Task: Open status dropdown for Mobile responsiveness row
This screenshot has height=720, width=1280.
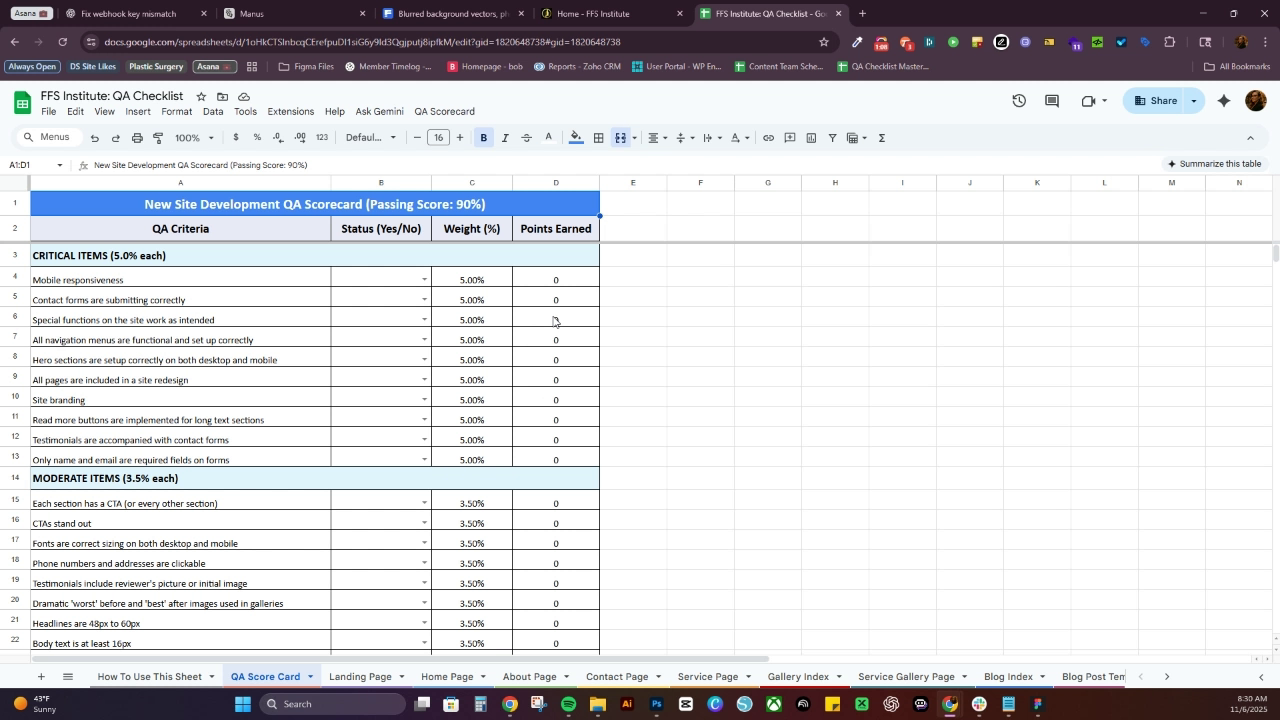Action: click(x=424, y=280)
